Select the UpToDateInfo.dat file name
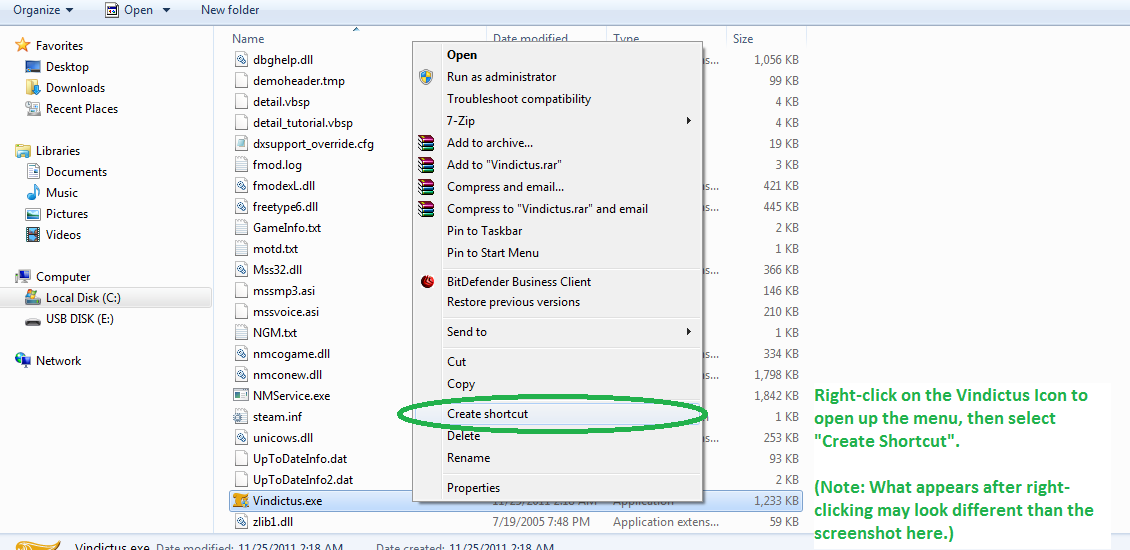Viewport: 1130px width, 550px height. tap(301, 458)
